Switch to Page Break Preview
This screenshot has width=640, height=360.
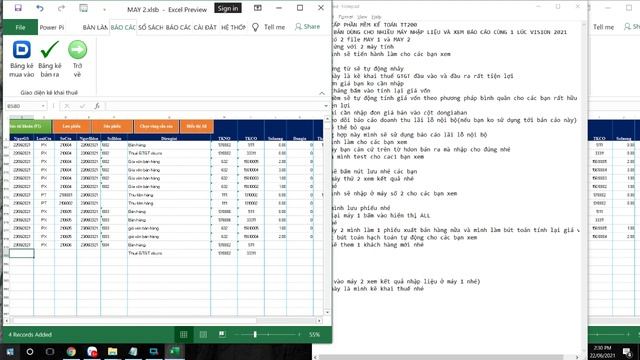222,335
